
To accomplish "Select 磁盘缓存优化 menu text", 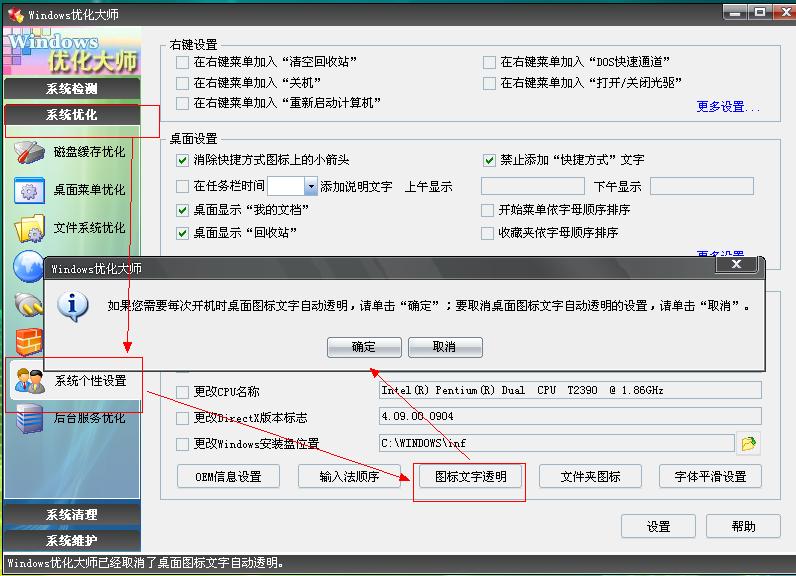I will (89, 152).
